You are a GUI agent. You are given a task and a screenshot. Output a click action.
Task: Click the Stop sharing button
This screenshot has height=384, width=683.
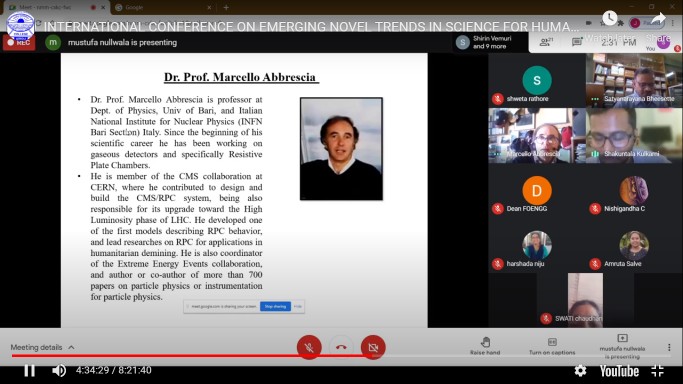point(275,307)
